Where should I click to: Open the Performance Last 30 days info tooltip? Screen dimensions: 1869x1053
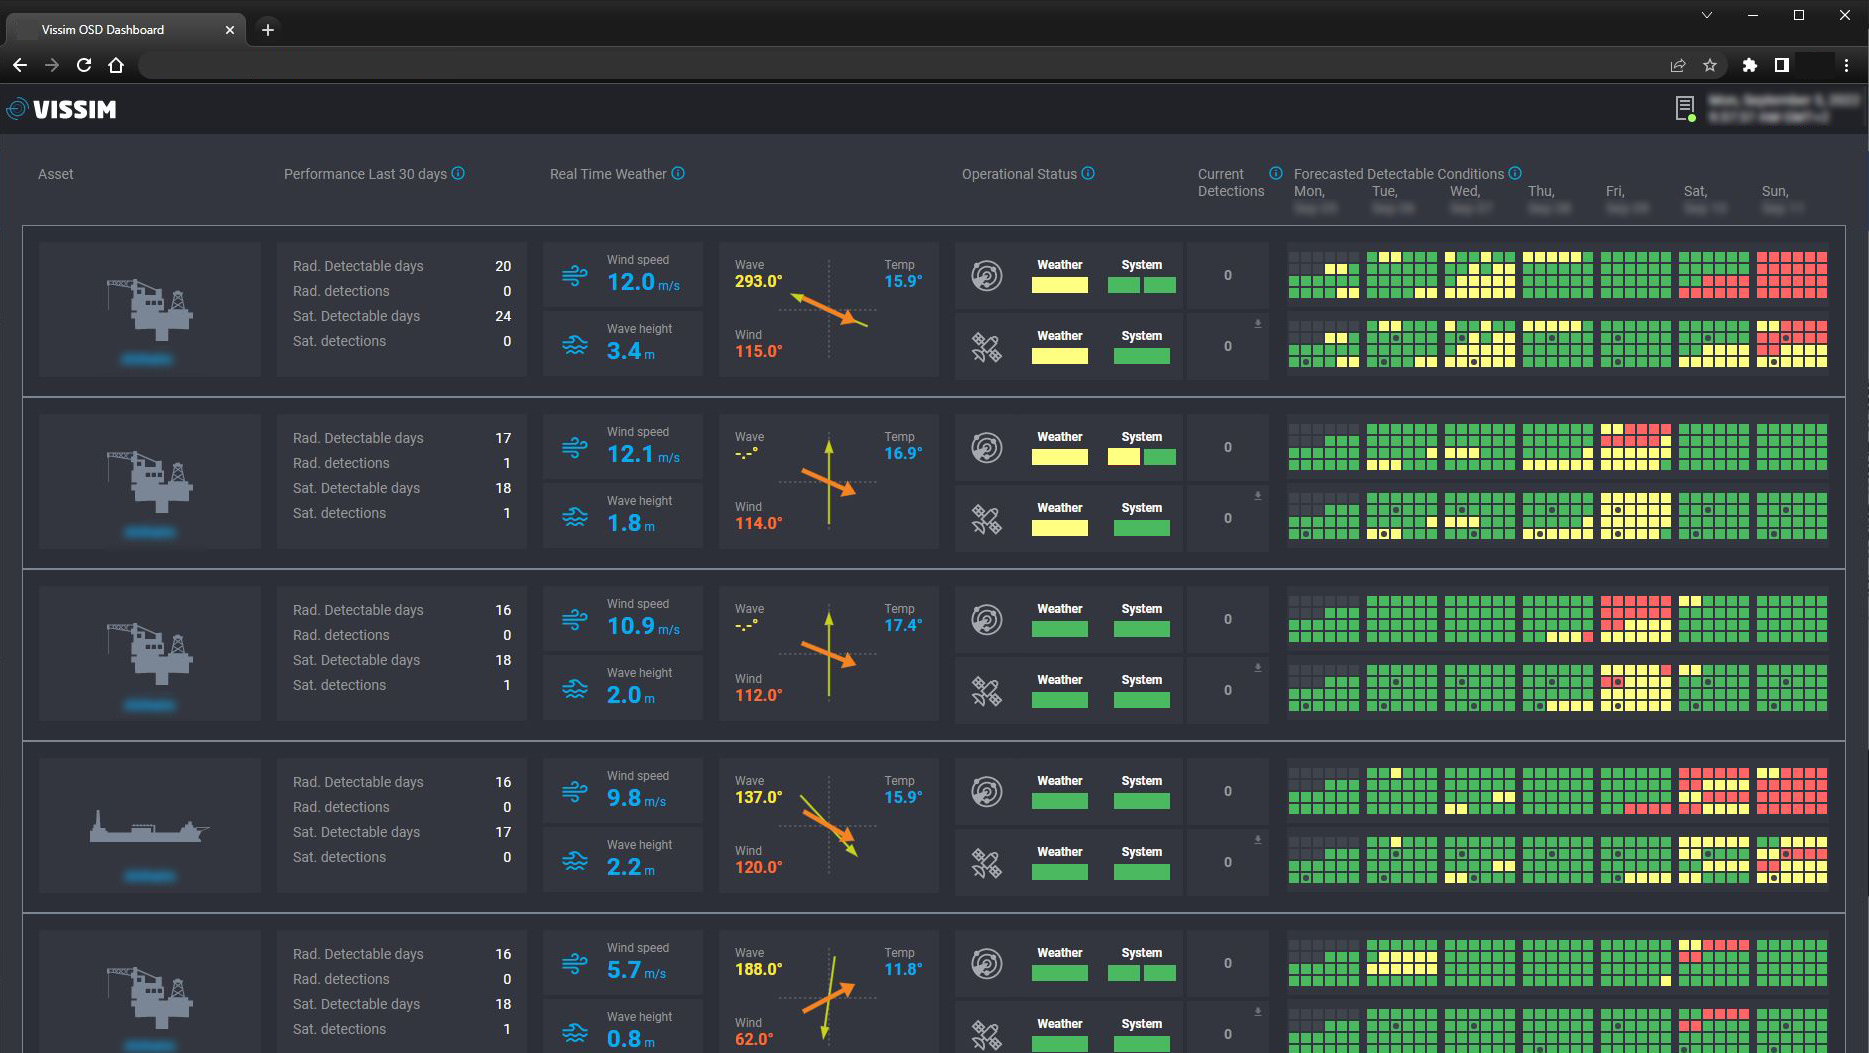click(459, 173)
